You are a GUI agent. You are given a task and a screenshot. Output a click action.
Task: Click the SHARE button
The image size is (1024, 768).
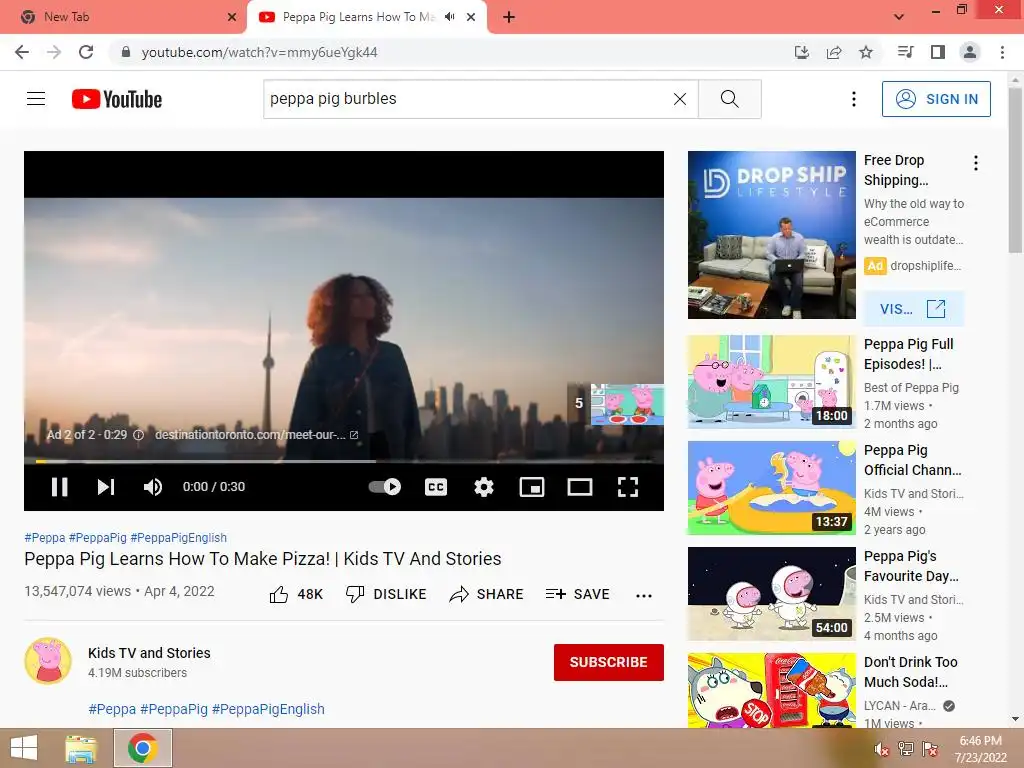pyautogui.click(x=487, y=594)
